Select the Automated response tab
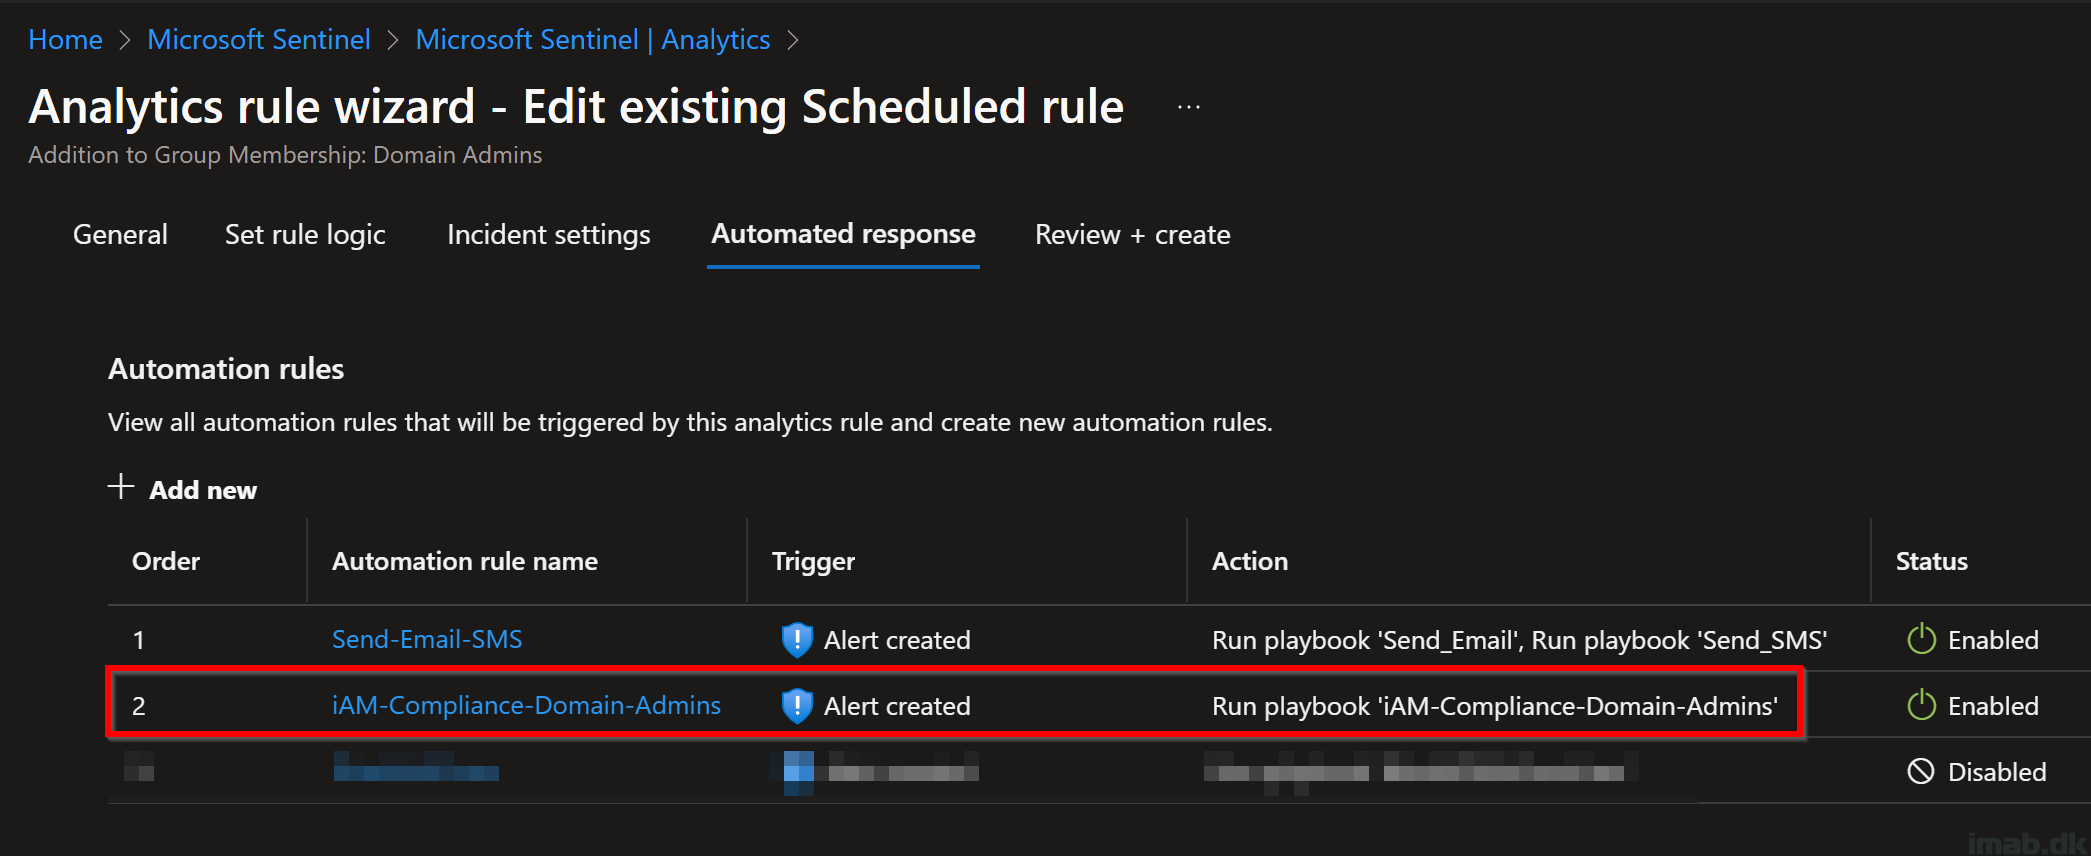This screenshot has height=856, width=2091. coord(843,234)
